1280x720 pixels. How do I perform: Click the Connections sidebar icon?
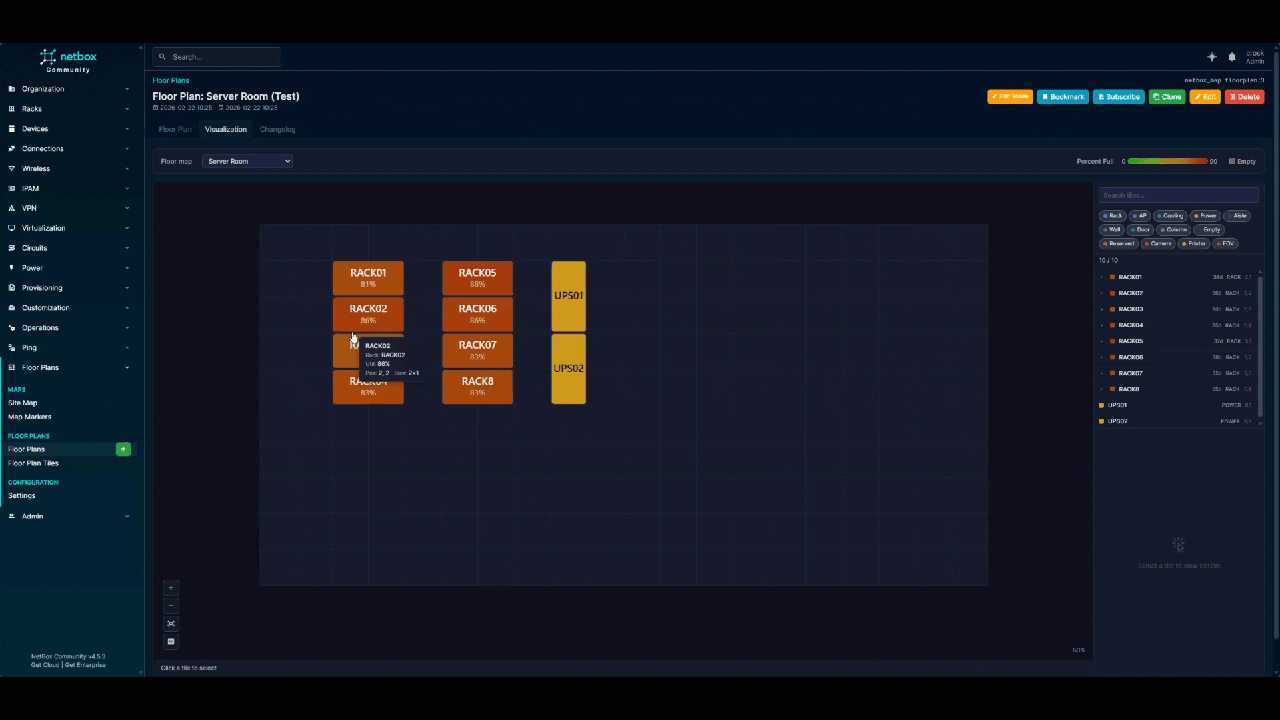[11, 149]
